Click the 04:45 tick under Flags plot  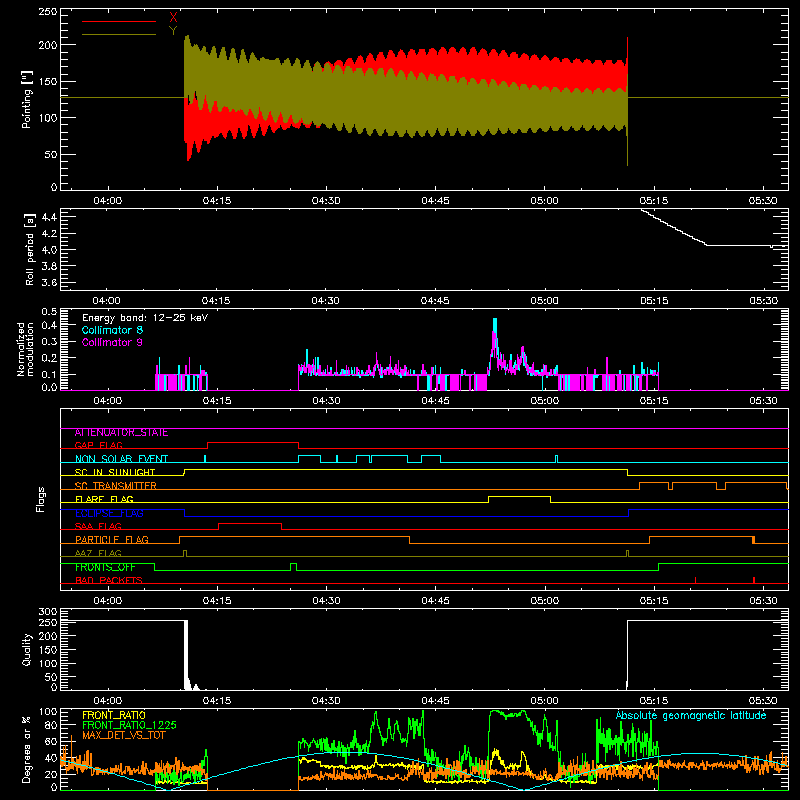[x=435, y=601]
